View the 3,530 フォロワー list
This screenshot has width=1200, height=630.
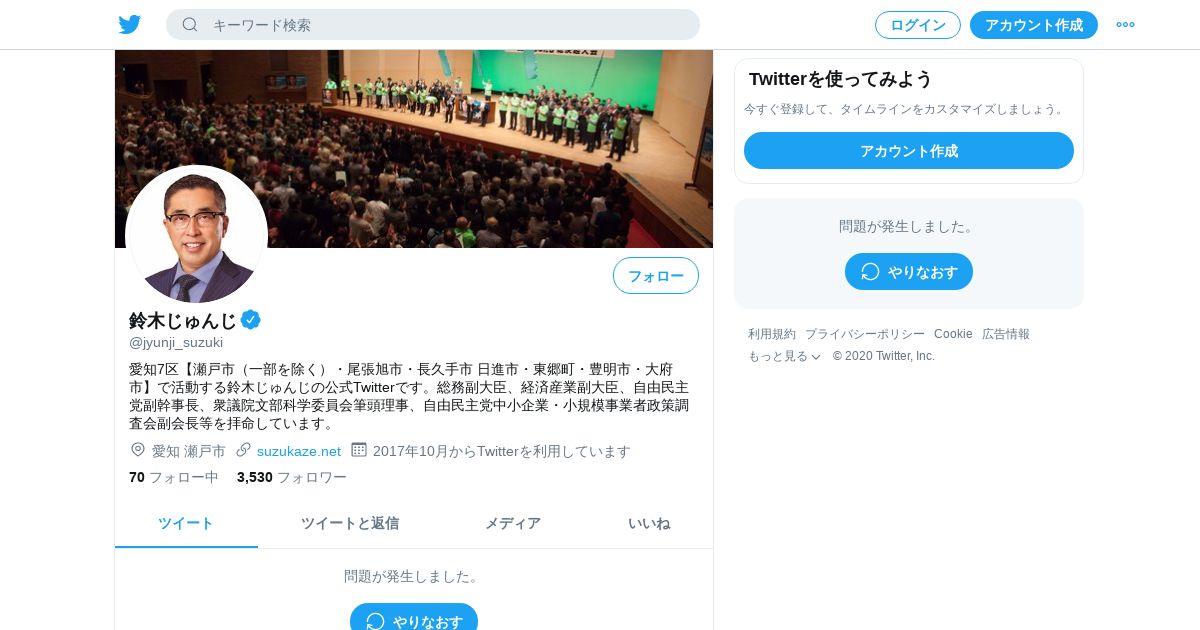point(292,477)
